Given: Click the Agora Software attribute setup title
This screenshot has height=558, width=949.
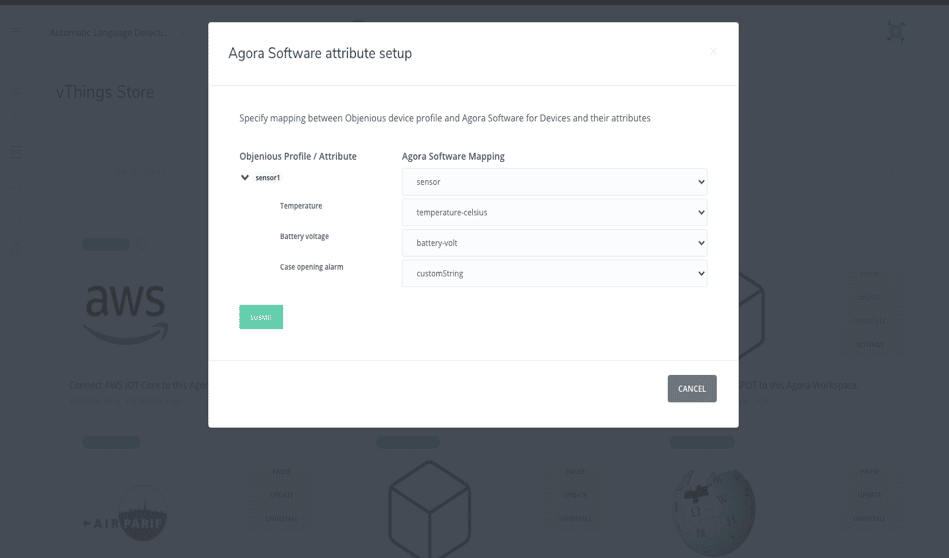Looking at the screenshot, I should point(320,53).
